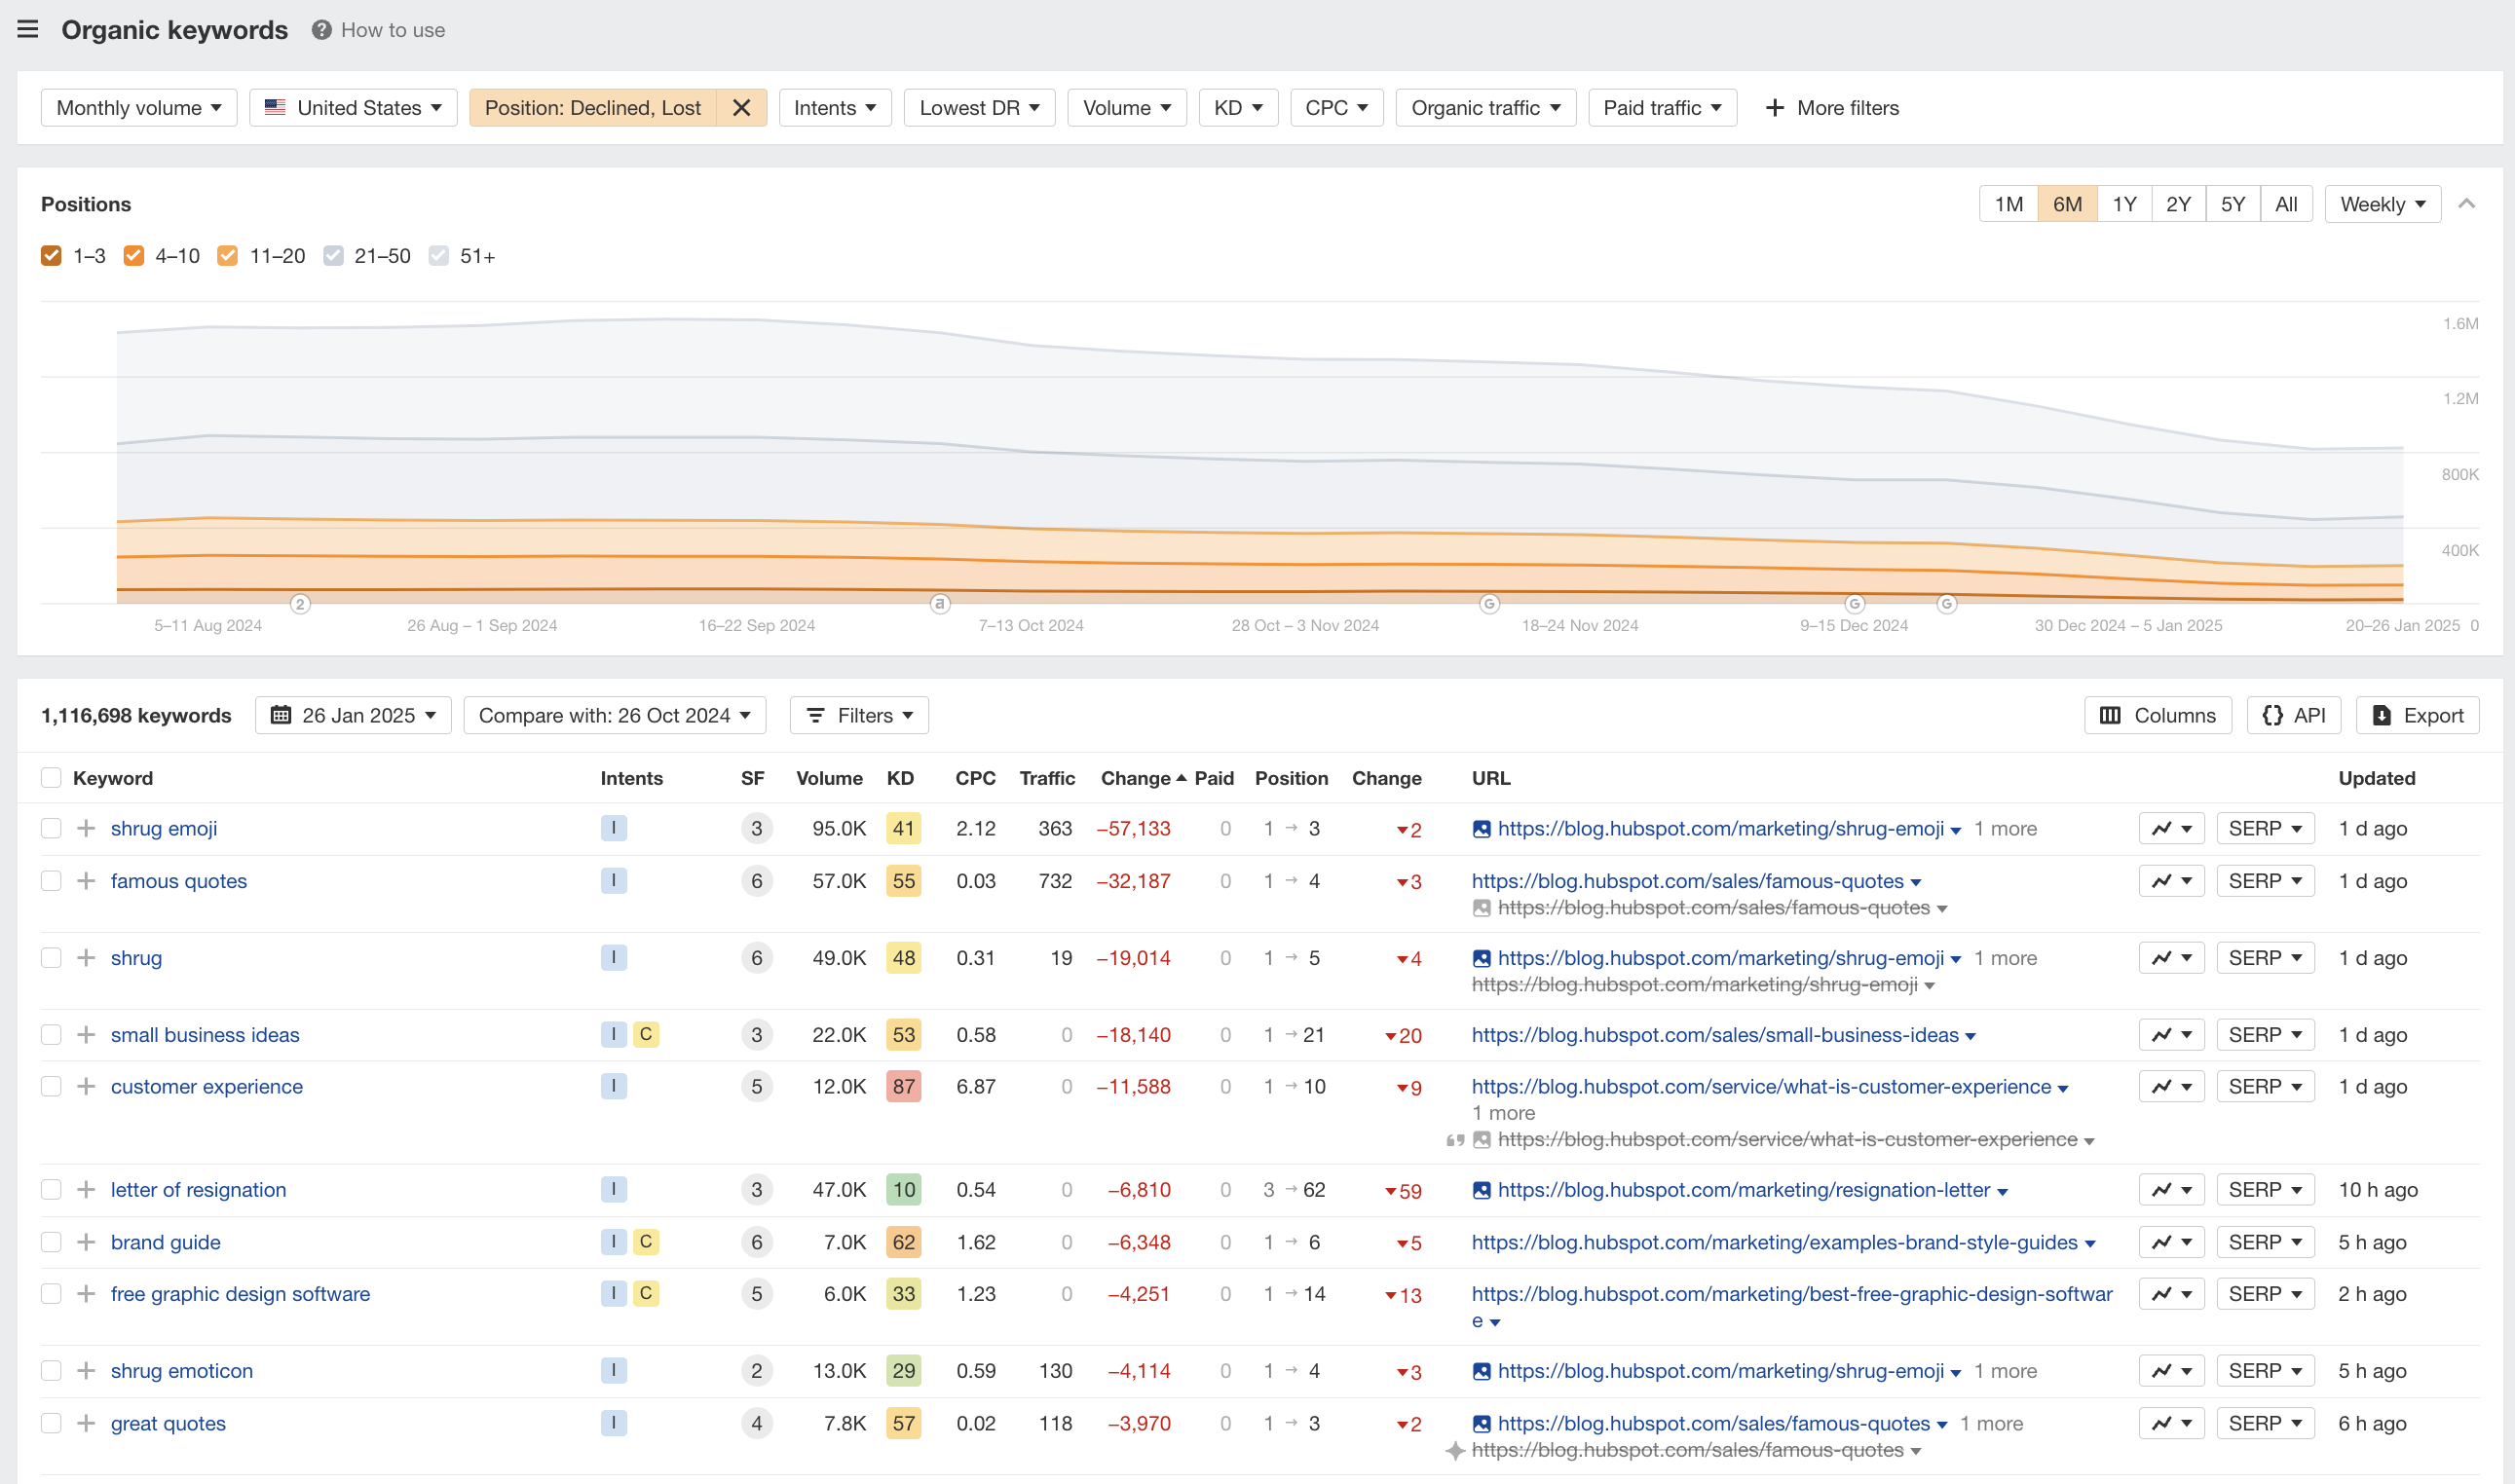Click SERP features count 3 for shrug emoji
The image size is (2515, 1484).
(x=756, y=829)
